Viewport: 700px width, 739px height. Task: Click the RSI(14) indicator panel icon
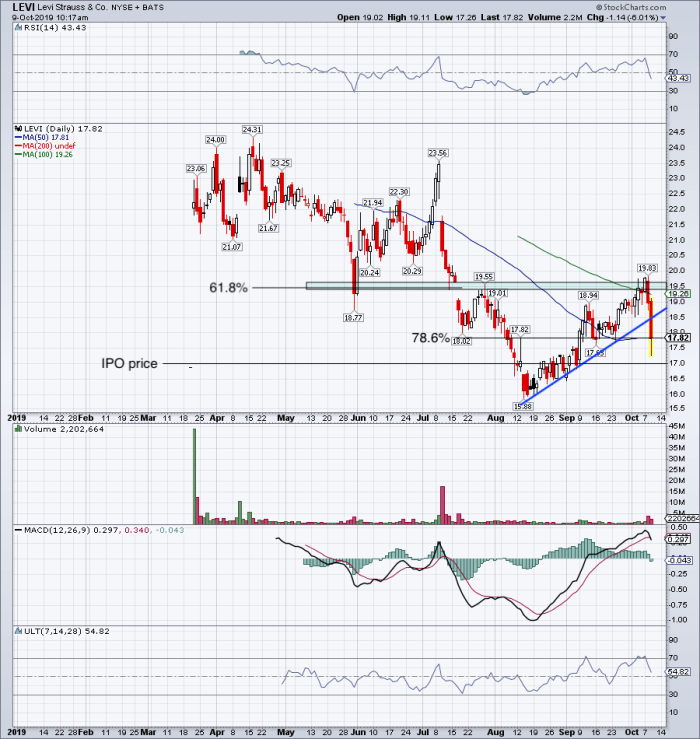tap(18, 28)
